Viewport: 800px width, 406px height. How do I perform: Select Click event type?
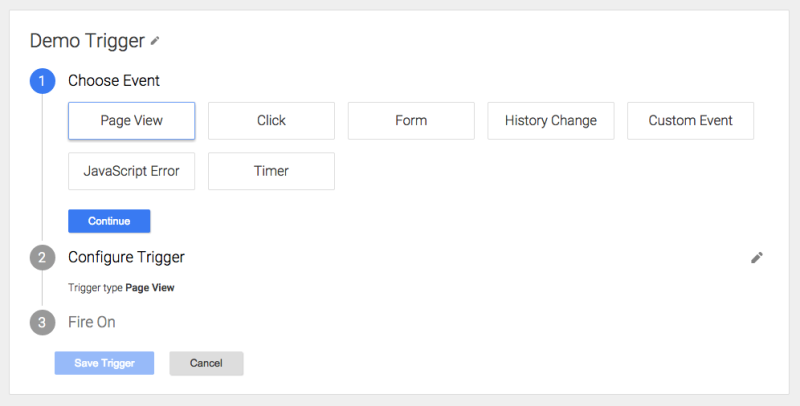(271, 121)
